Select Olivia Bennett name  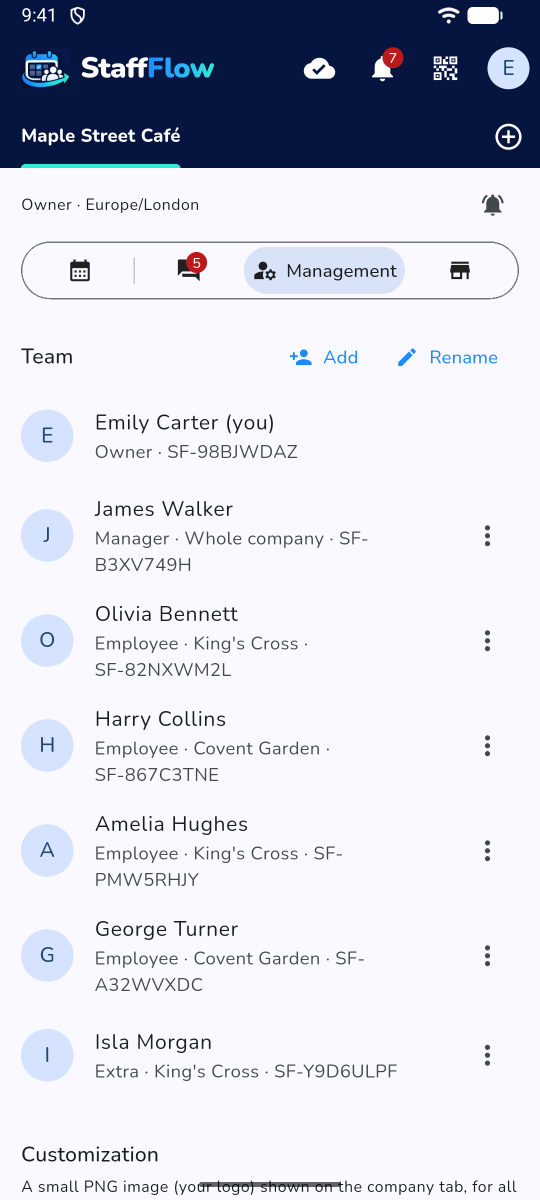167,614
